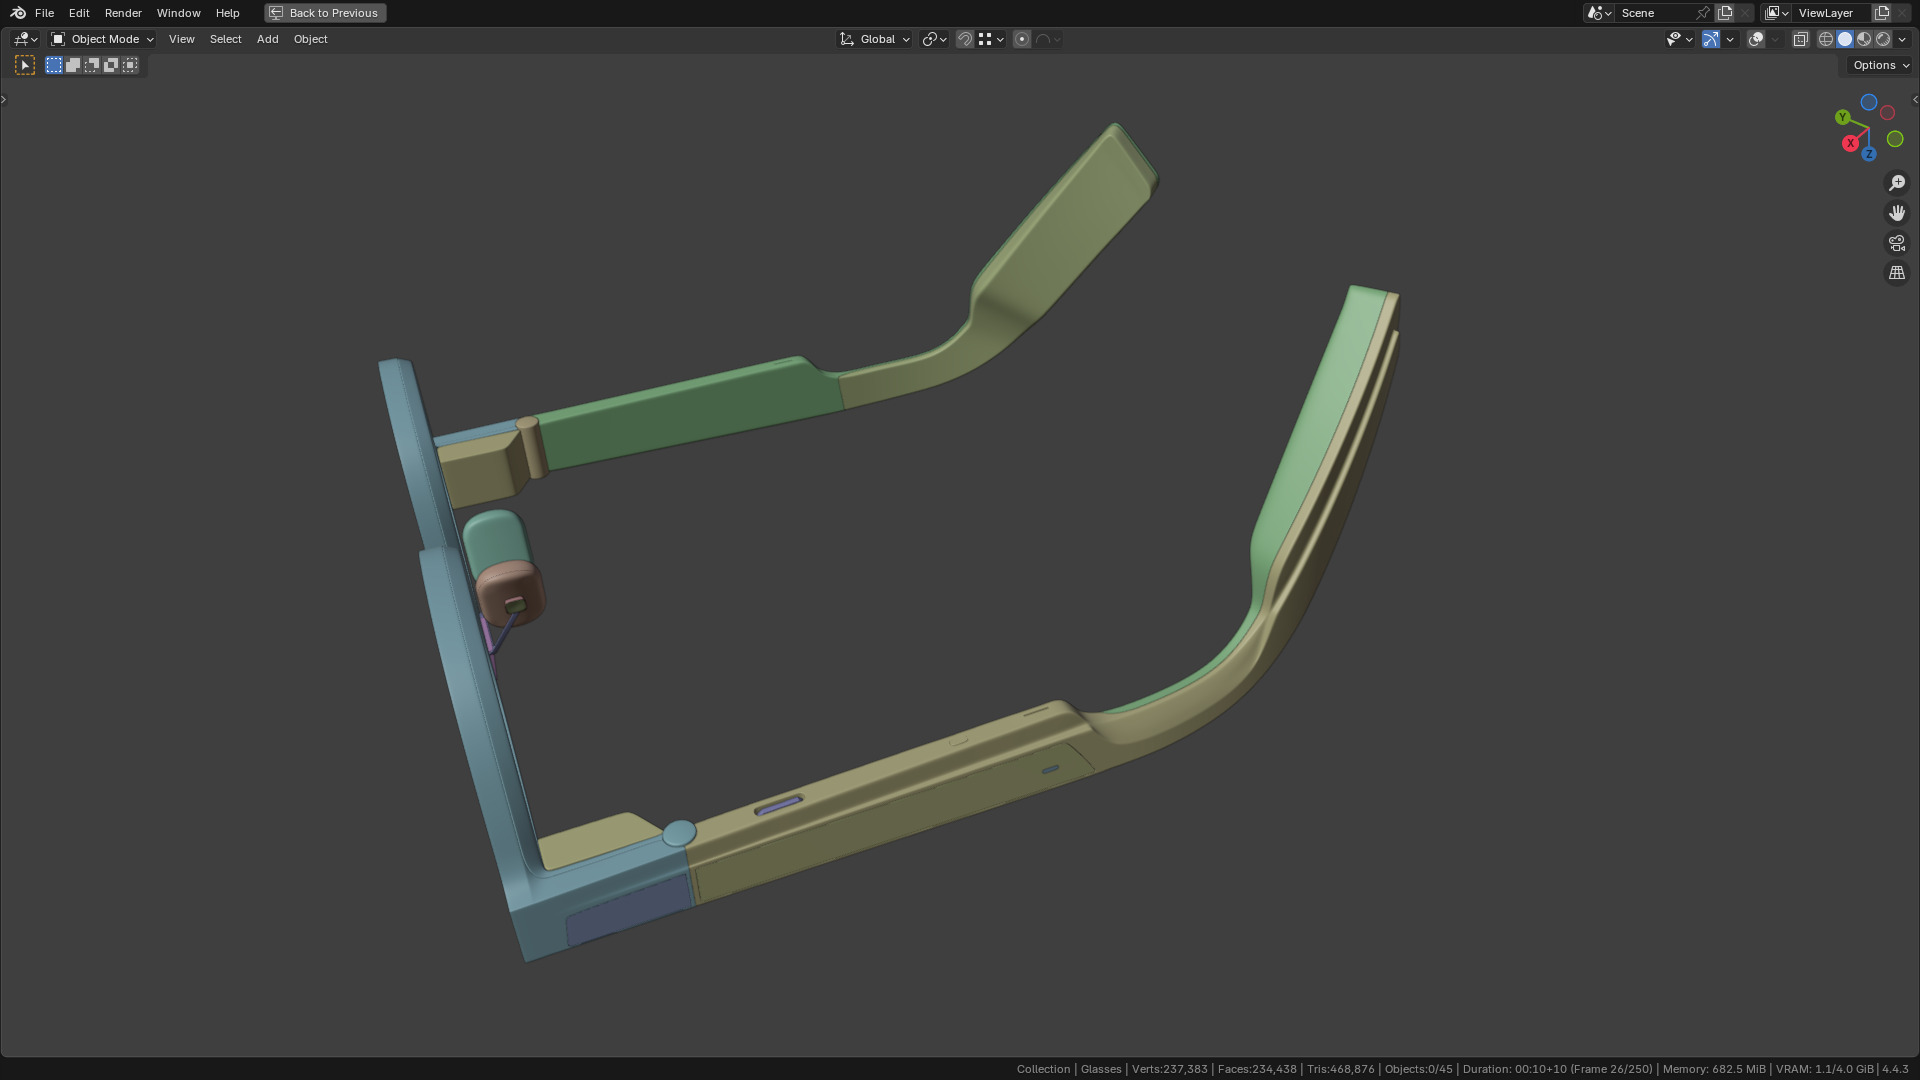Click the zoom viewport magnifier icon
The image size is (1920, 1080).
pyautogui.click(x=1896, y=183)
